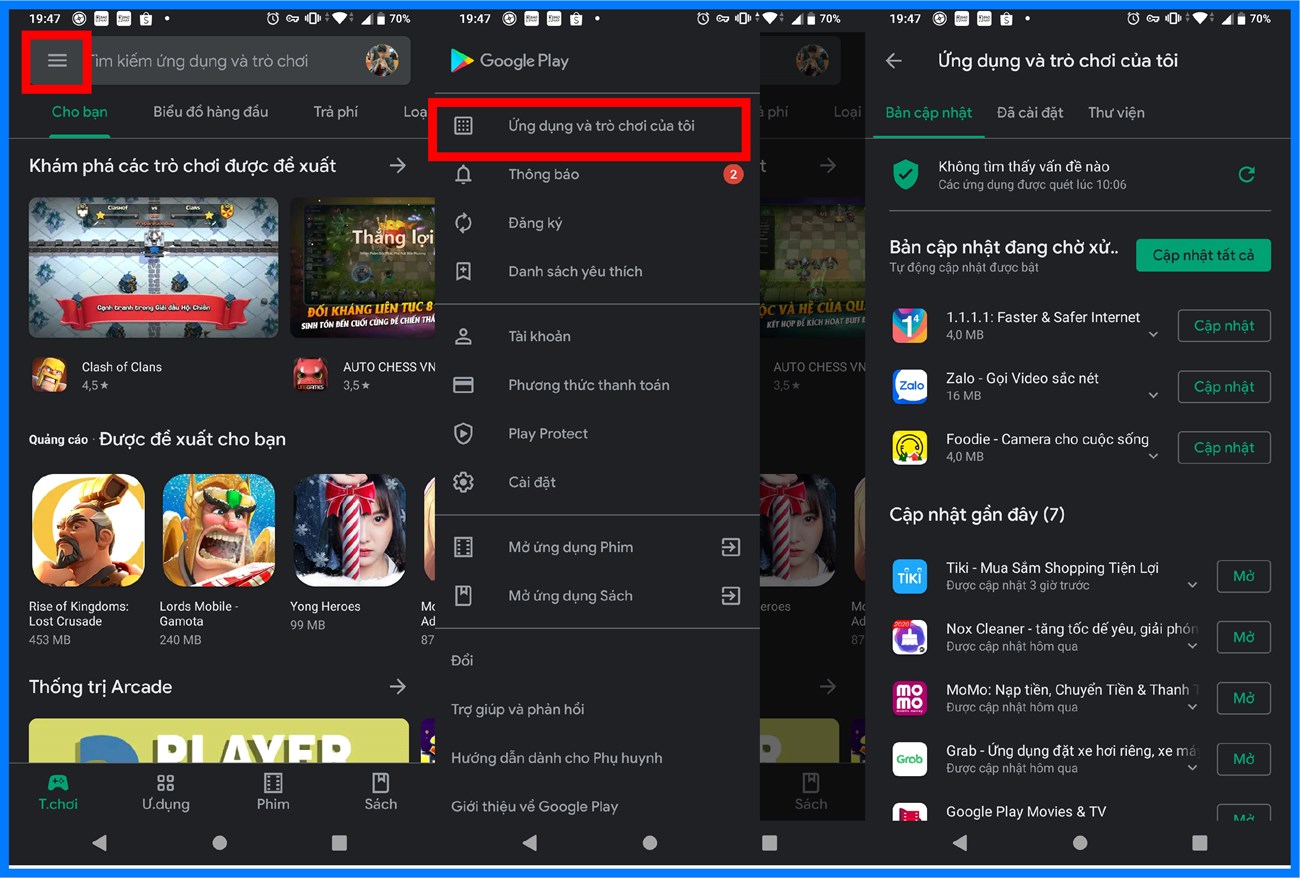Tap the 1.1.1.1 app icon
Viewport: 1300px width, 878px height.
coord(909,326)
